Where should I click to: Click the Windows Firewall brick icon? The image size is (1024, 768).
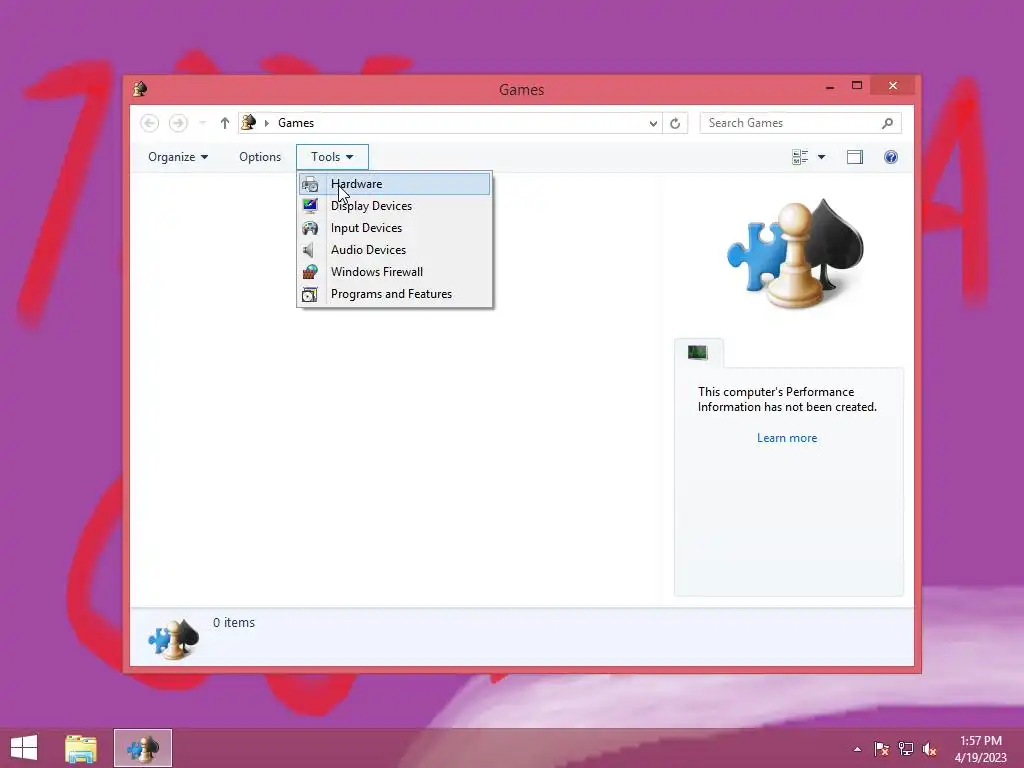click(x=310, y=272)
